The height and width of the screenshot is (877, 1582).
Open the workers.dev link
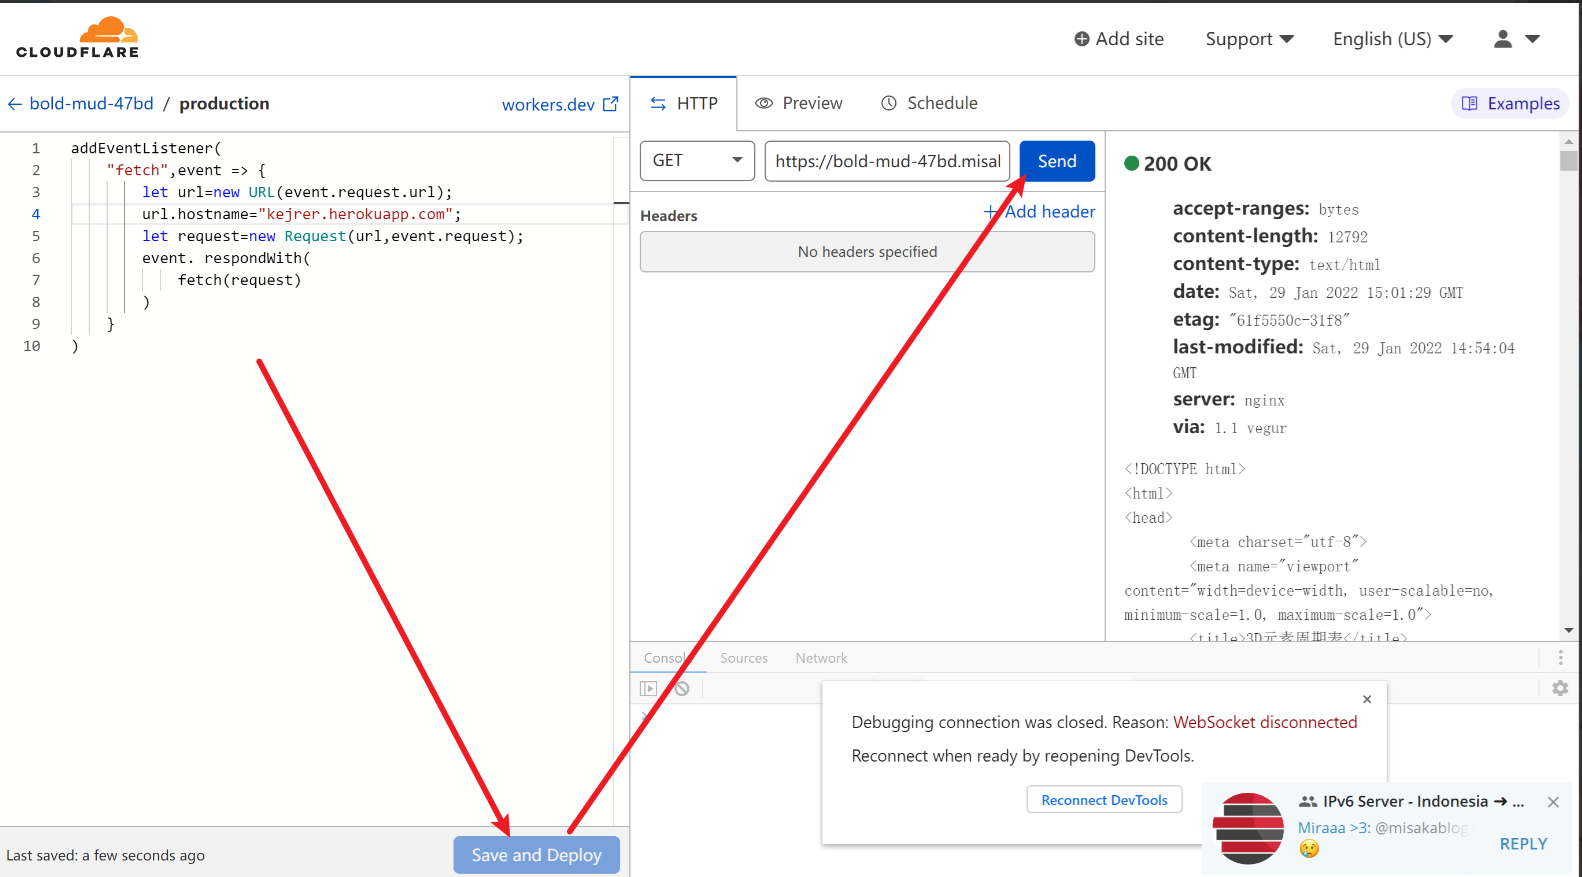(x=548, y=104)
